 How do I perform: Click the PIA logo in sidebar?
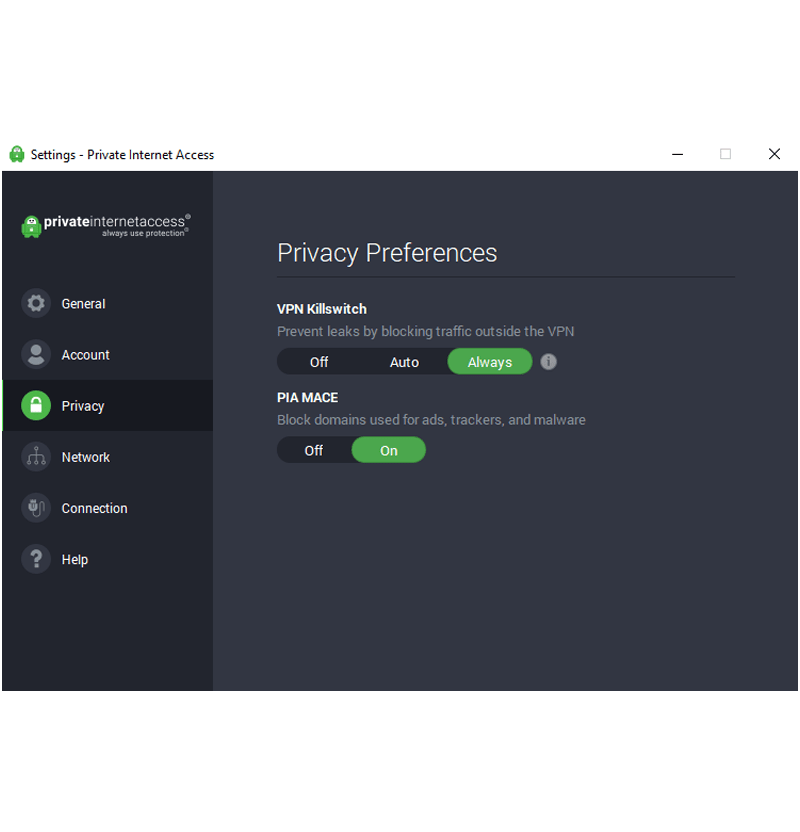pos(106,226)
